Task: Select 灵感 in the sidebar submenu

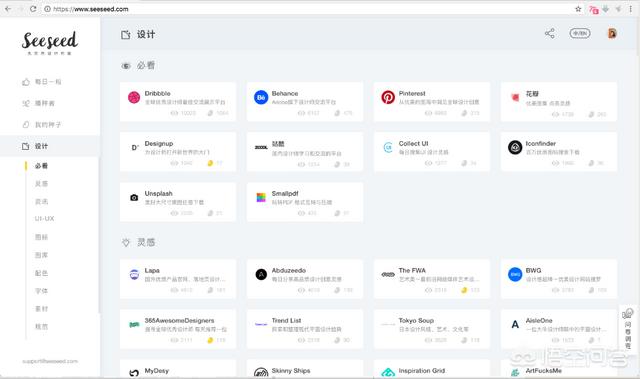Action: (x=42, y=184)
